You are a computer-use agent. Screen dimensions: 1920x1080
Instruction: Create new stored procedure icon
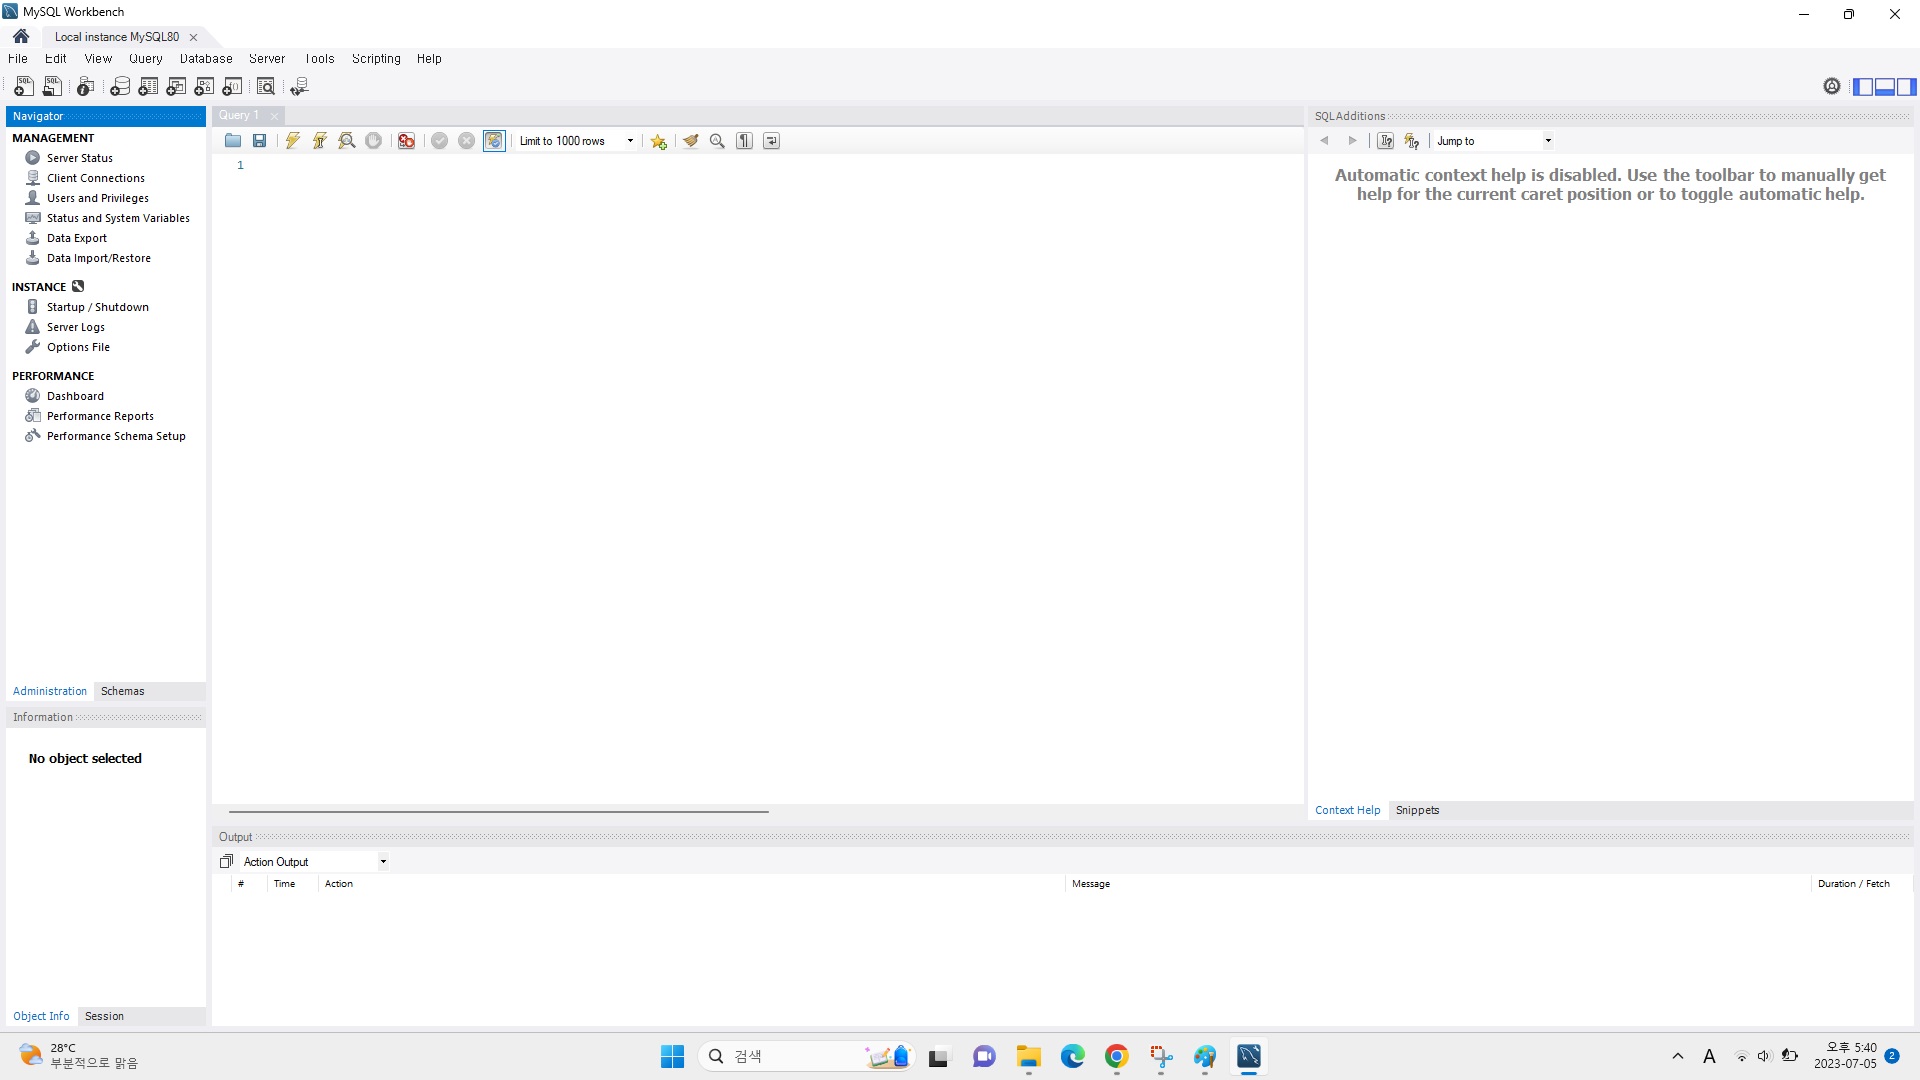pos(204,87)
